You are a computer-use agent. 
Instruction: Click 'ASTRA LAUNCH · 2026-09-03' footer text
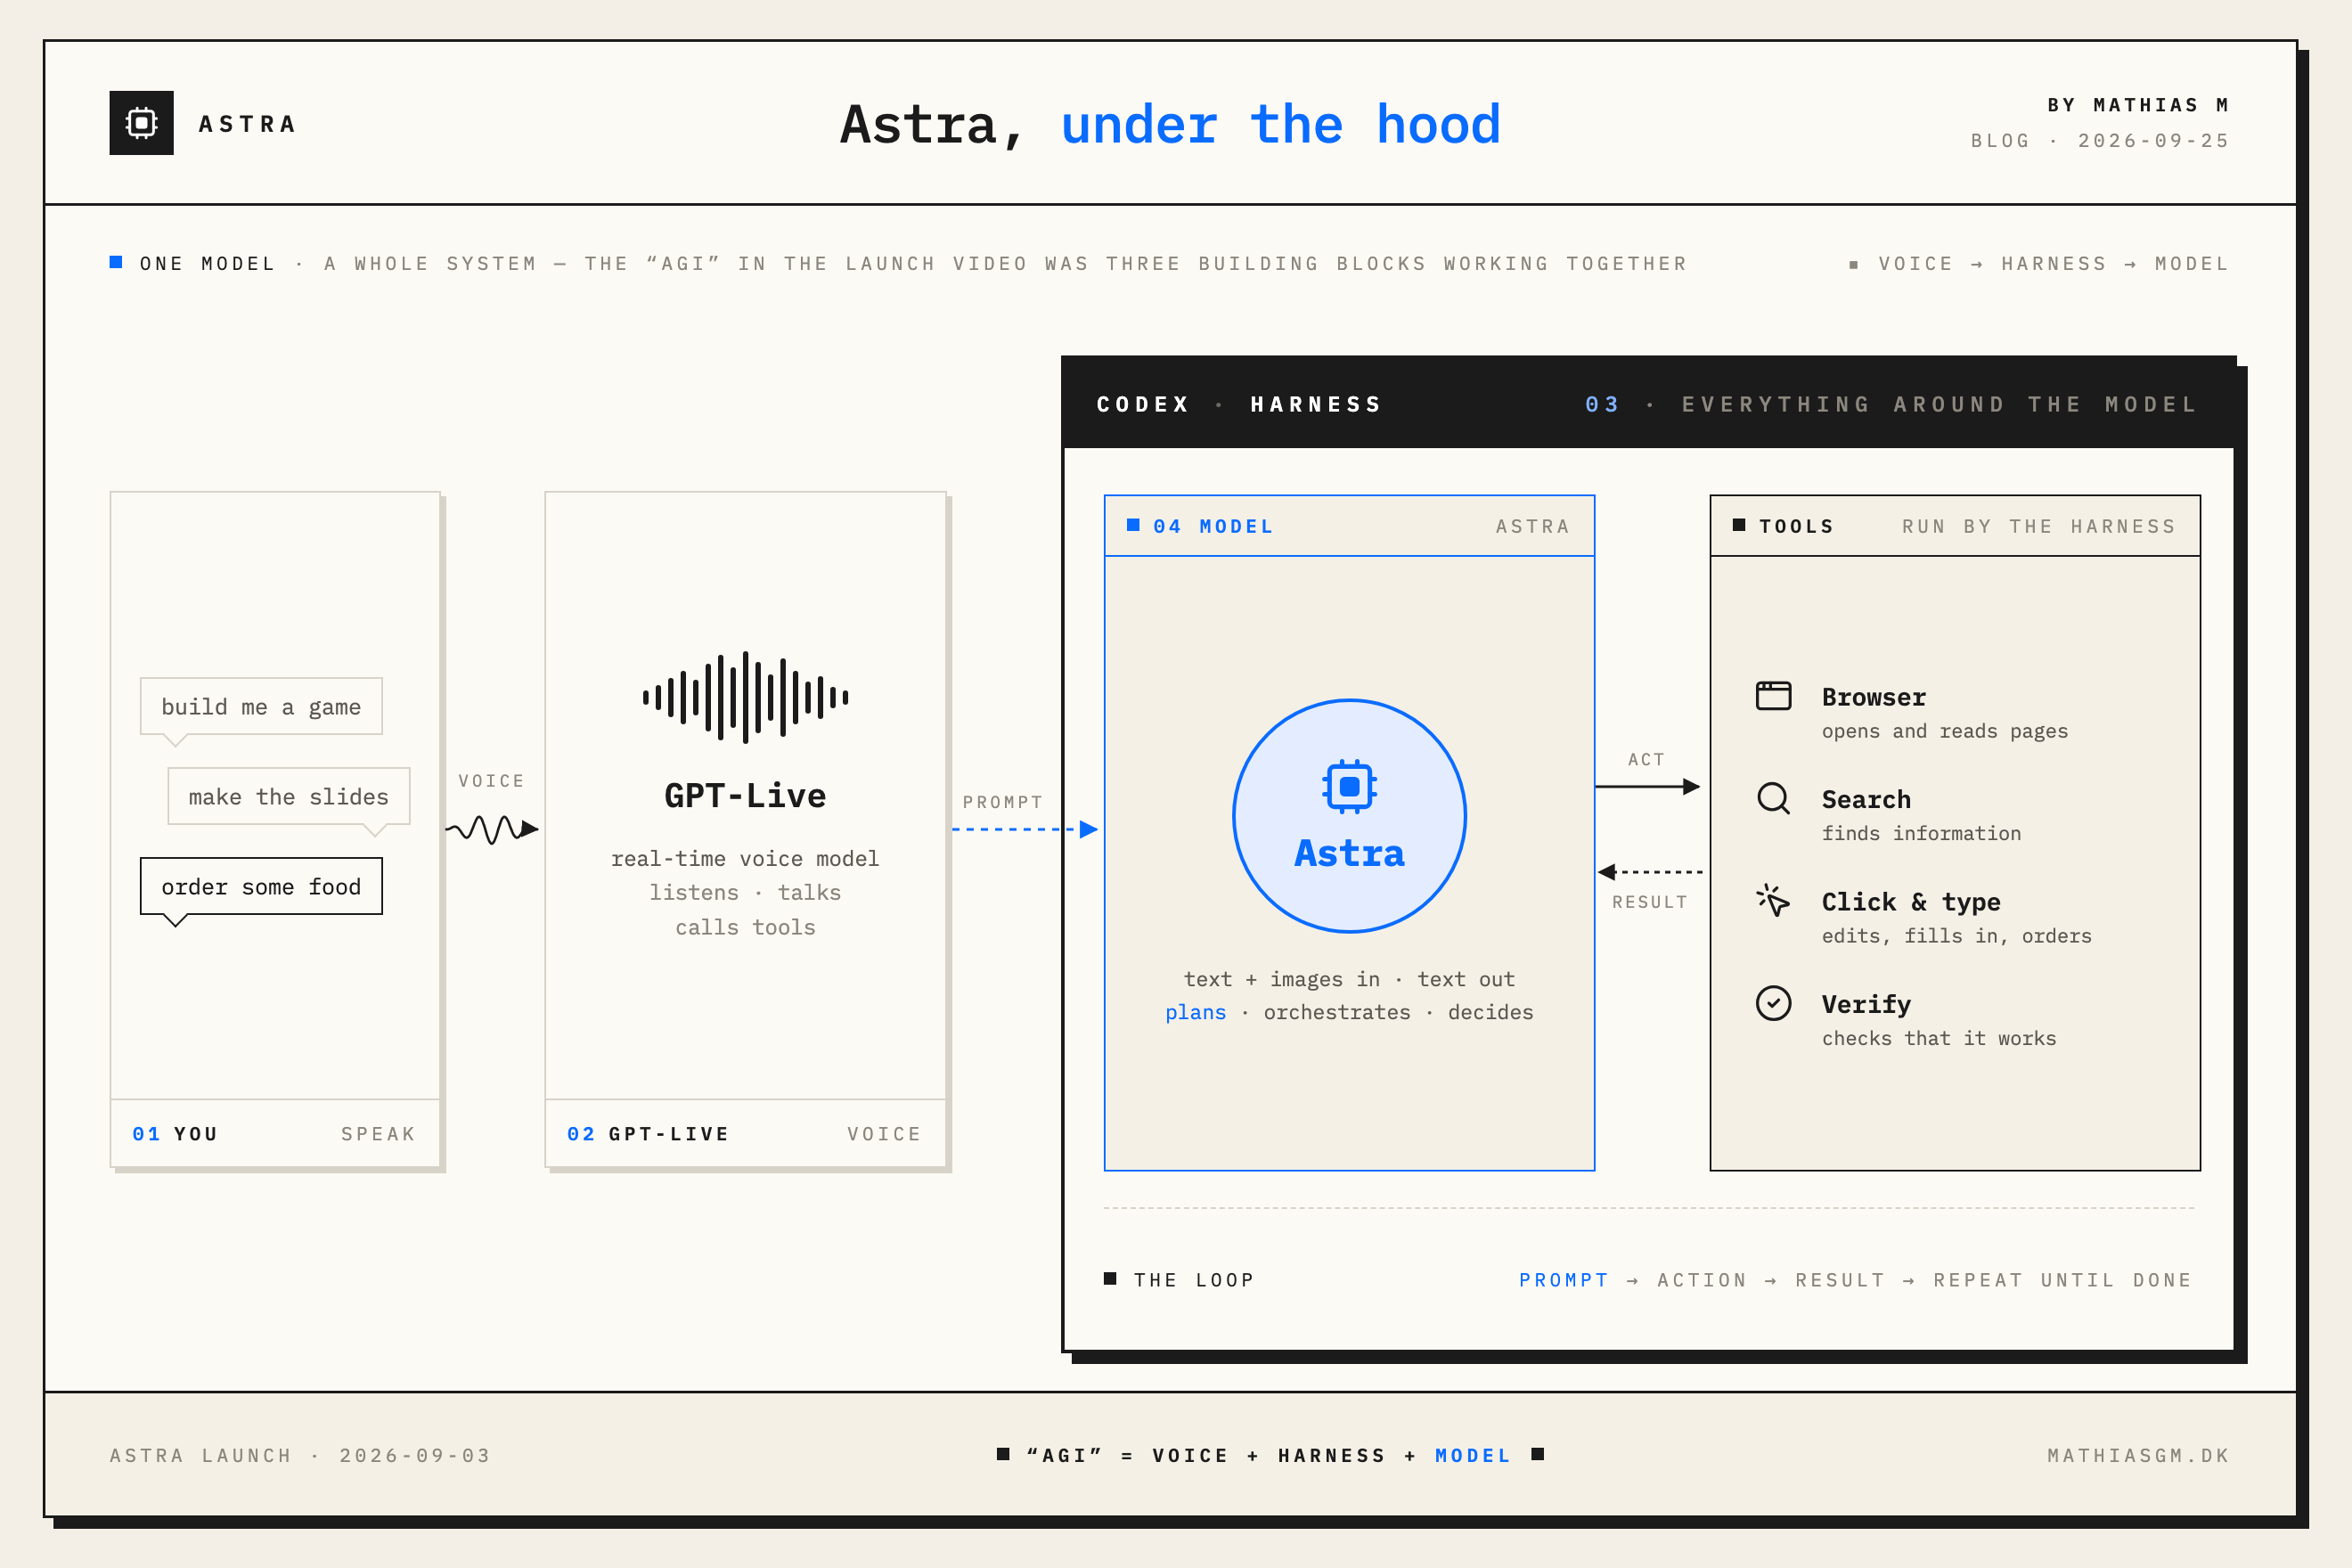pyautogui.click(x=300, y=1456)
